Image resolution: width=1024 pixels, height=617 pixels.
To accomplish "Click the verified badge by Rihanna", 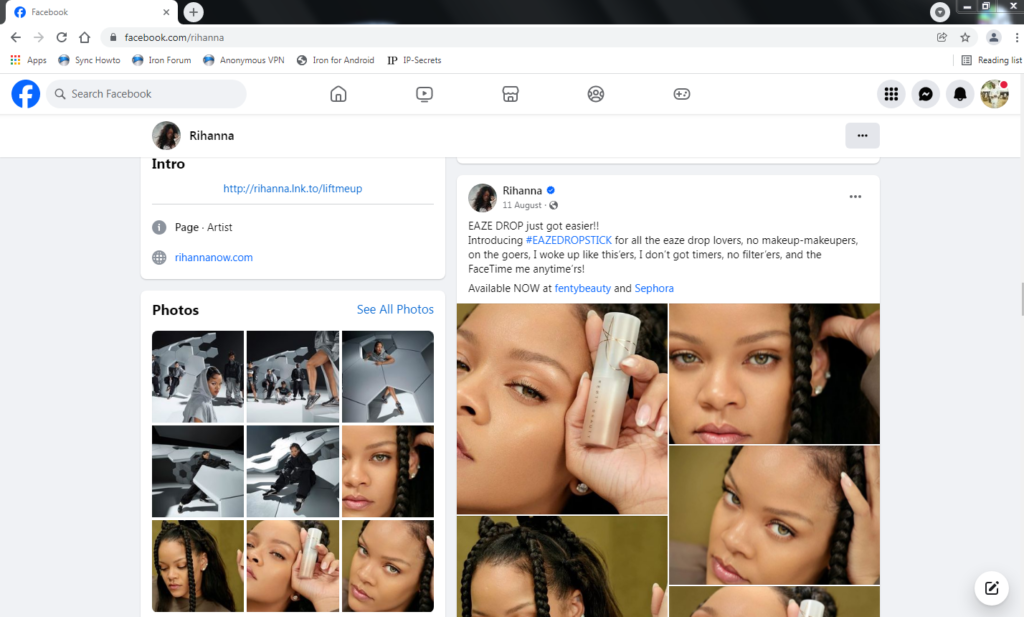I will [551, 191].
